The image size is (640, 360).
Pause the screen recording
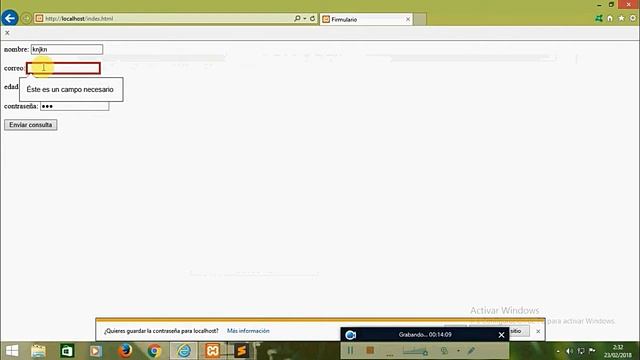click(350, 350)
